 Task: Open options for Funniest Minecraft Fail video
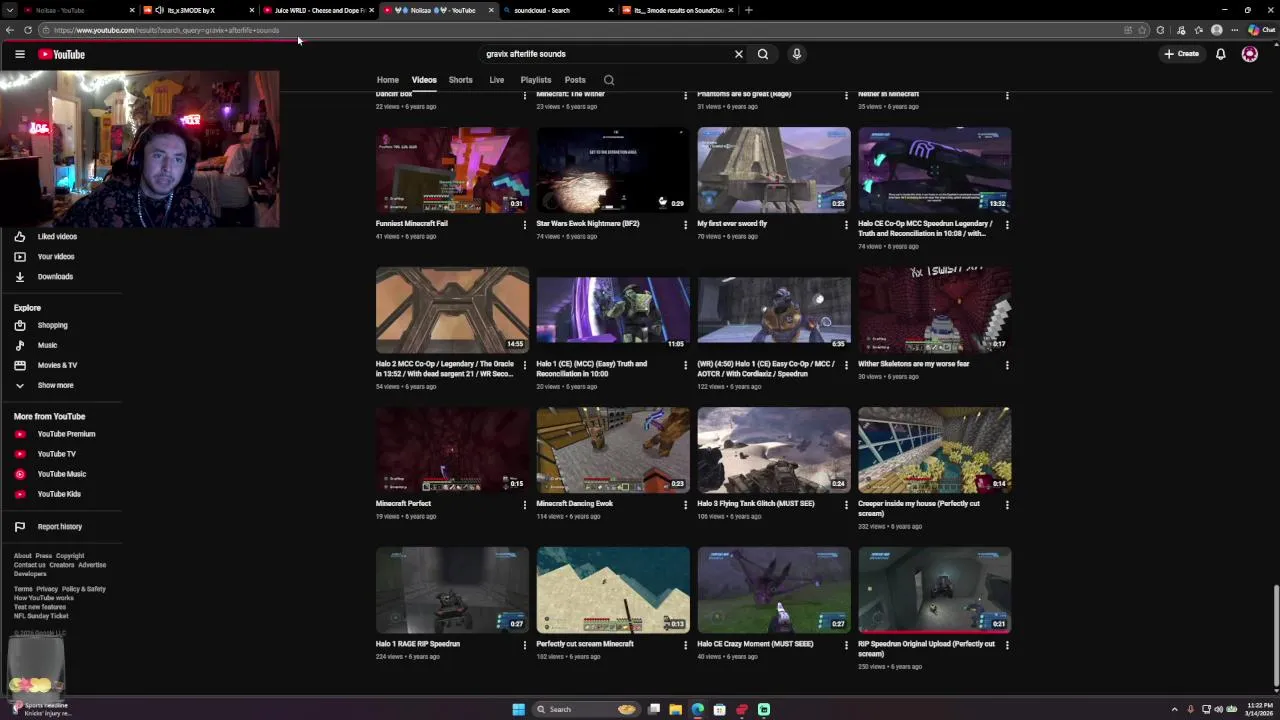coord(524,225)
